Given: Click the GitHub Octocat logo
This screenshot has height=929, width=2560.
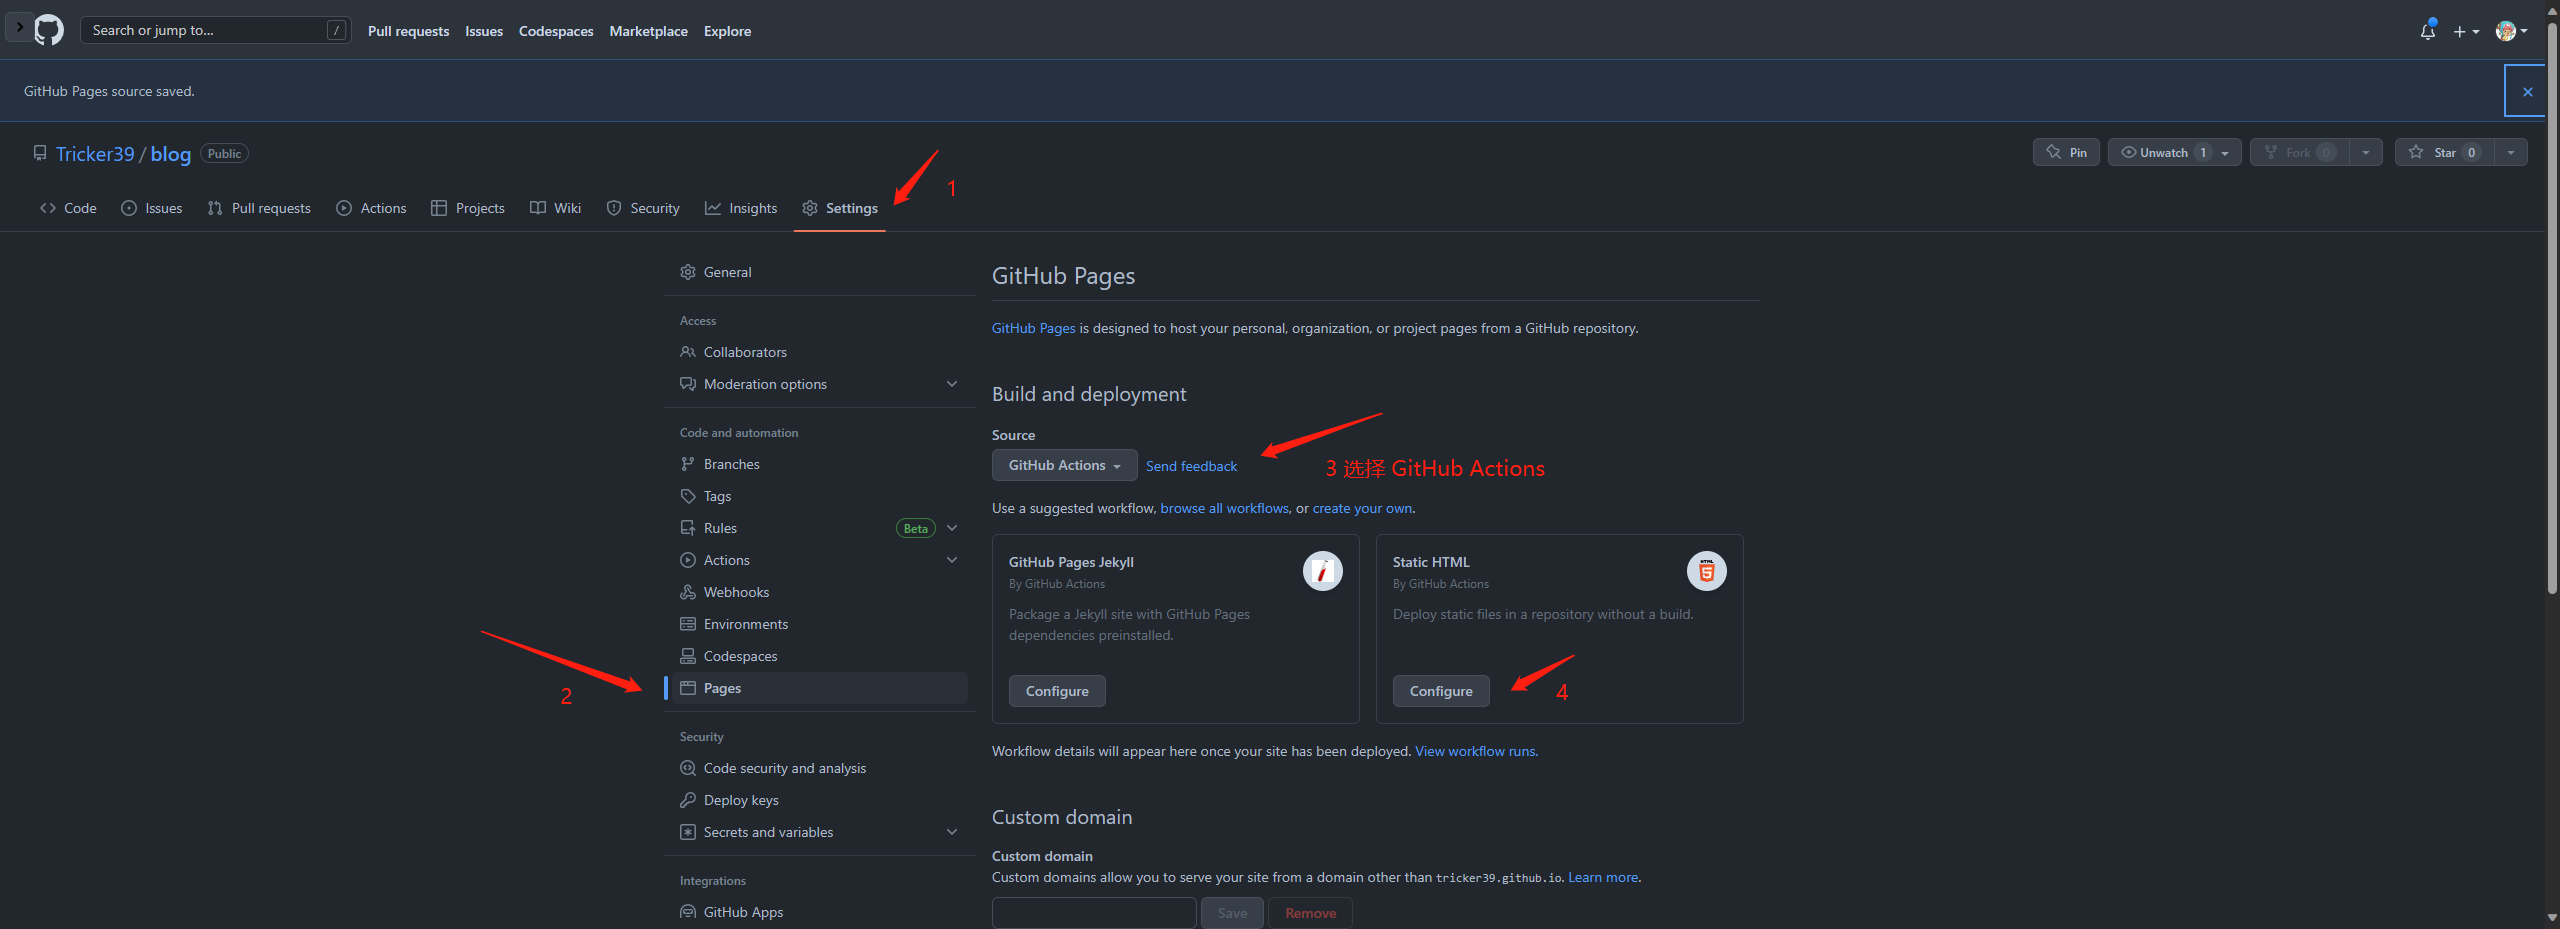Looking at the screenshot, I should [49, 30].
